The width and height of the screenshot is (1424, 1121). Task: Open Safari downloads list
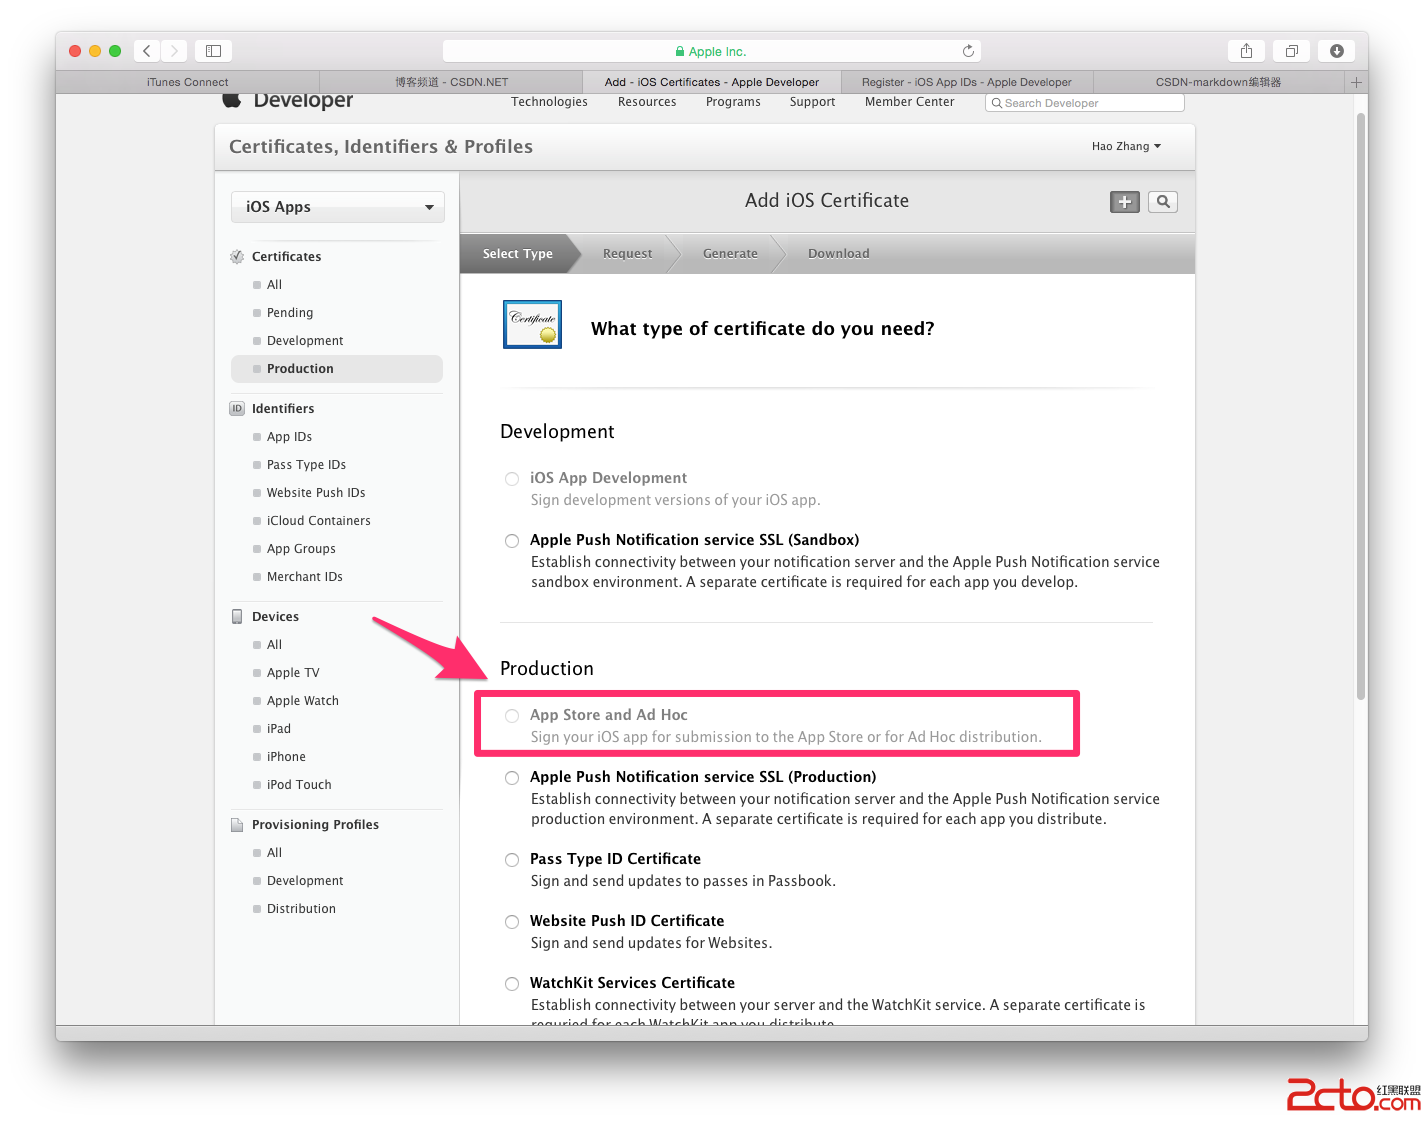point(1337,51)
